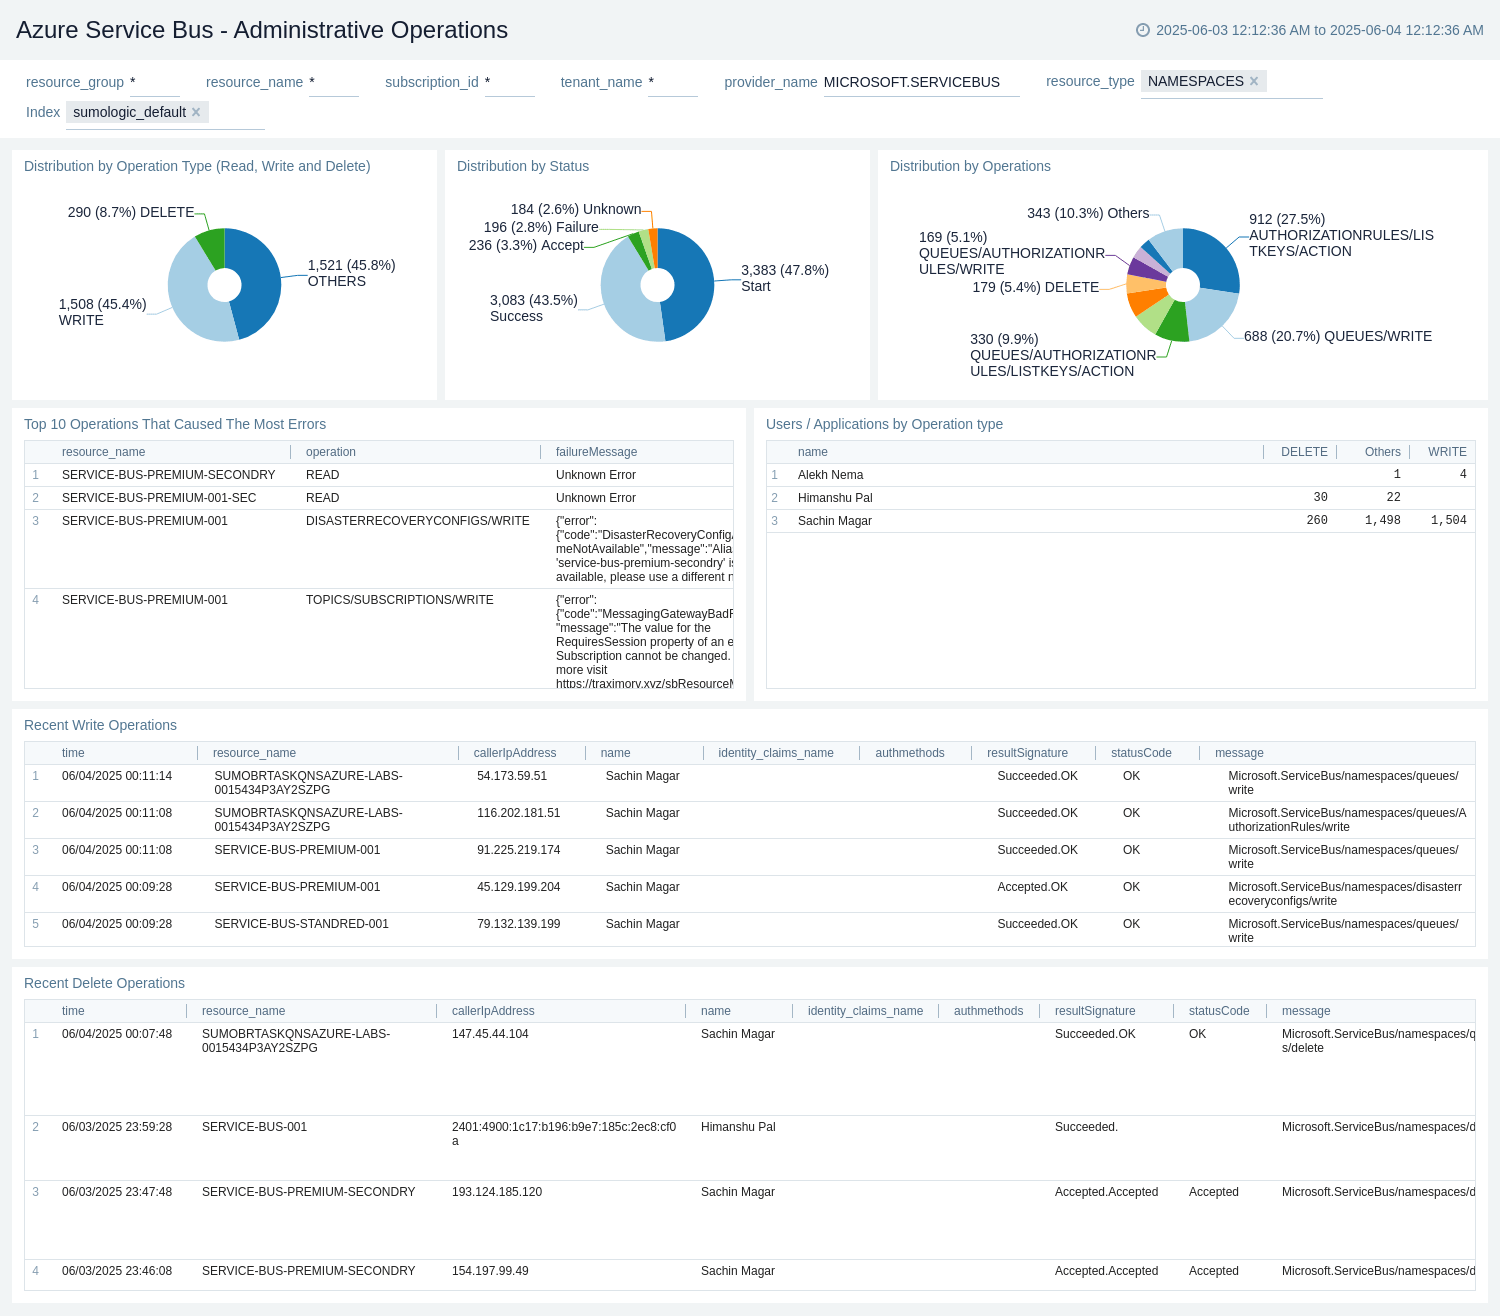The width and height of the screenshot is (1500, 1316).
Task: Click Alekh Nema in users table
Action: (830, 475)
